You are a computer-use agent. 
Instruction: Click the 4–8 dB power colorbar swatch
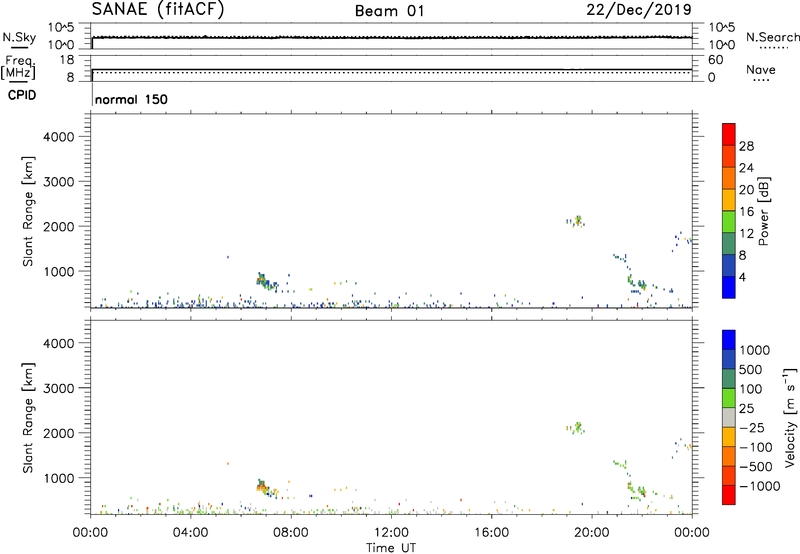729,265
